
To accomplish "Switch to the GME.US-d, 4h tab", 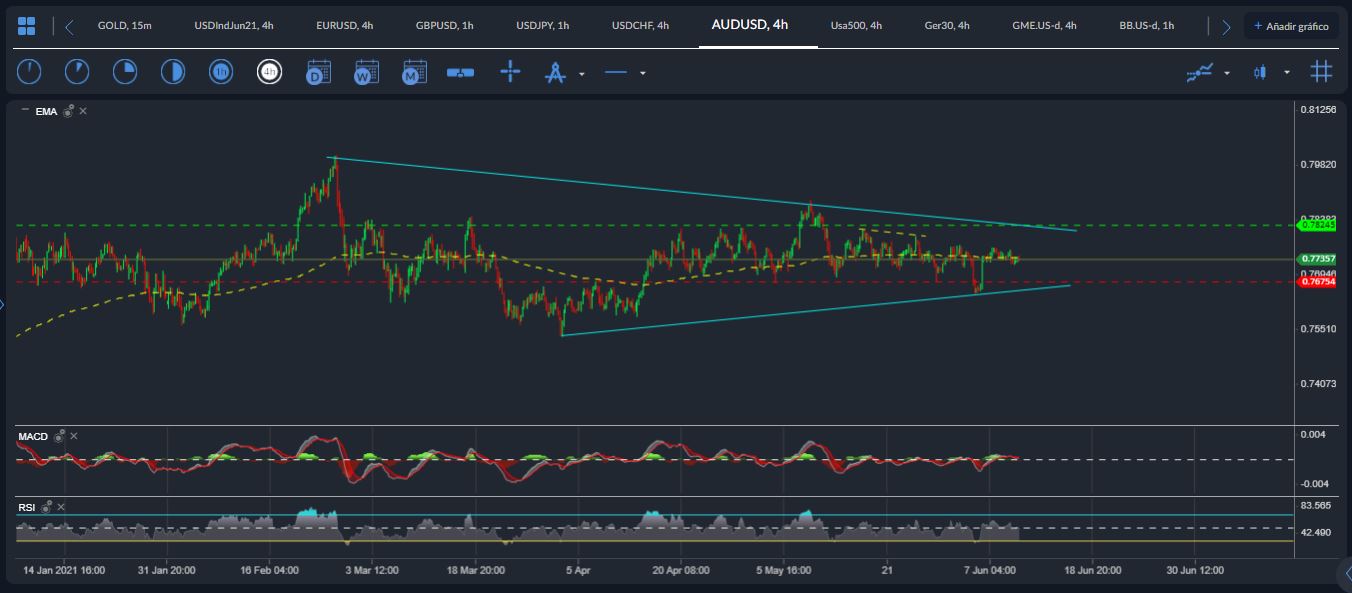I will [1044, 26].
